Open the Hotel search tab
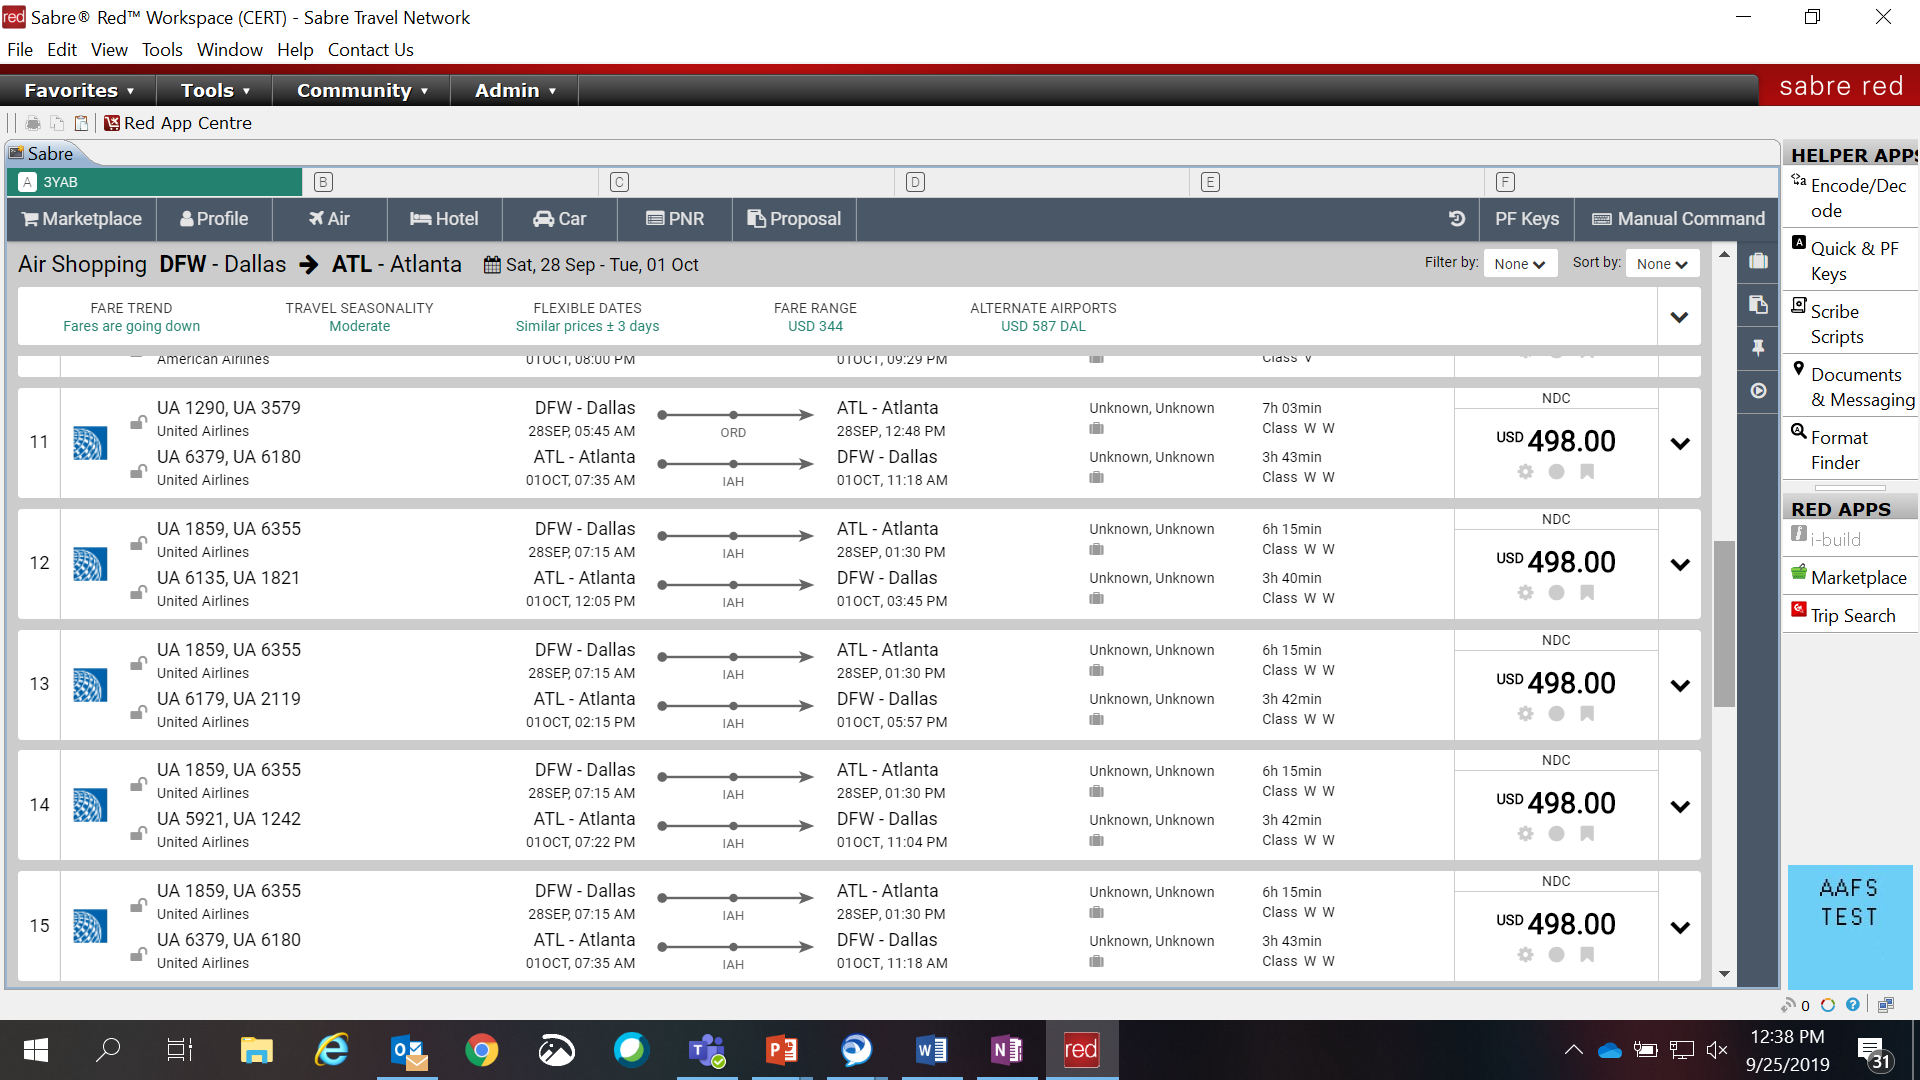The width and height of the screenshot is (1920, 1080). [444, 218]
